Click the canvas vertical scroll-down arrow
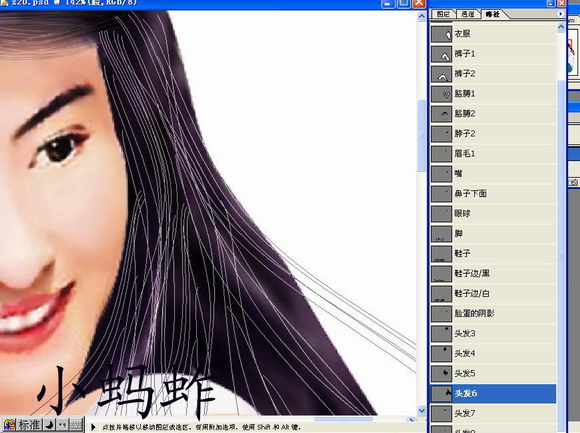Viewport: 580px width, 433px height. pyautogui.click(x=422, y=410)
